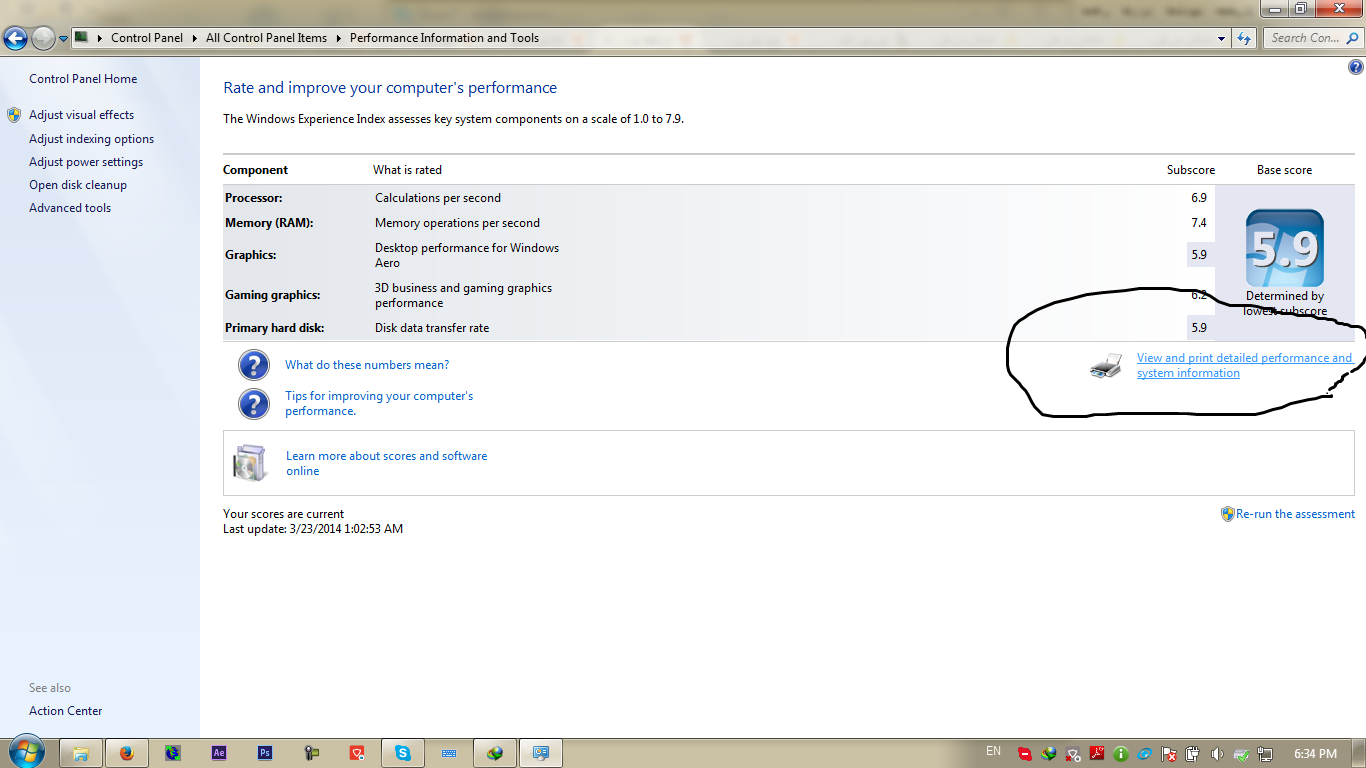
Task: Click the address bar location icon
Action: [x=82, y=38]
